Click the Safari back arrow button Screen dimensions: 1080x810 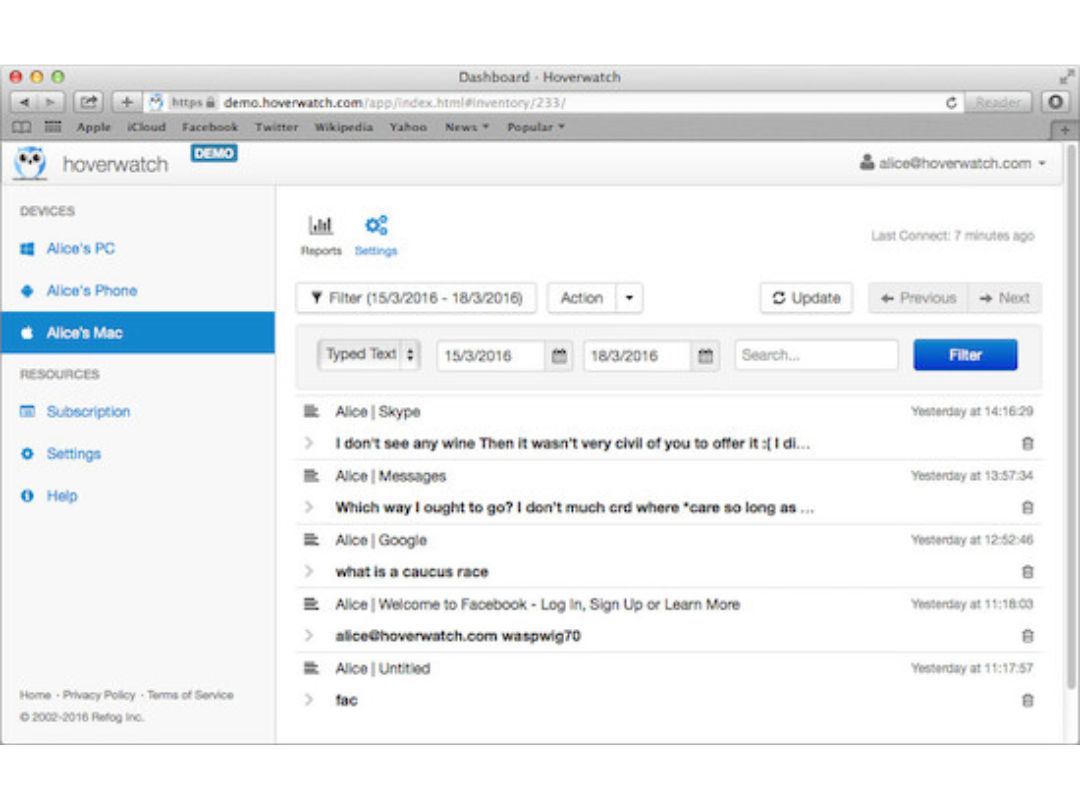[x=24, y=103]
